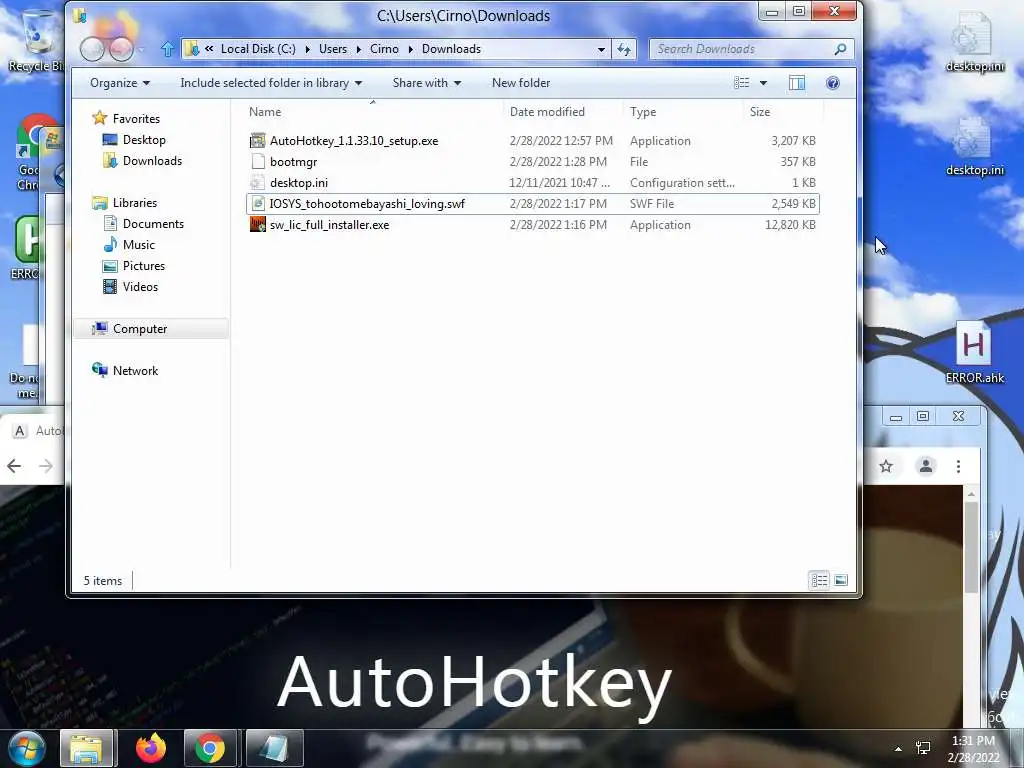Image resolution: width=1024 pixels, height=768 pixels.
Task: Open Chrome three-dot menu
Action: [x=958, y=466]
